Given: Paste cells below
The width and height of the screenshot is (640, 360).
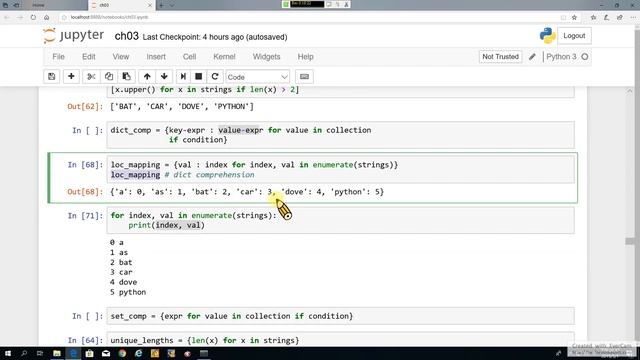Looking at the screenshot, I should point(127,77).
